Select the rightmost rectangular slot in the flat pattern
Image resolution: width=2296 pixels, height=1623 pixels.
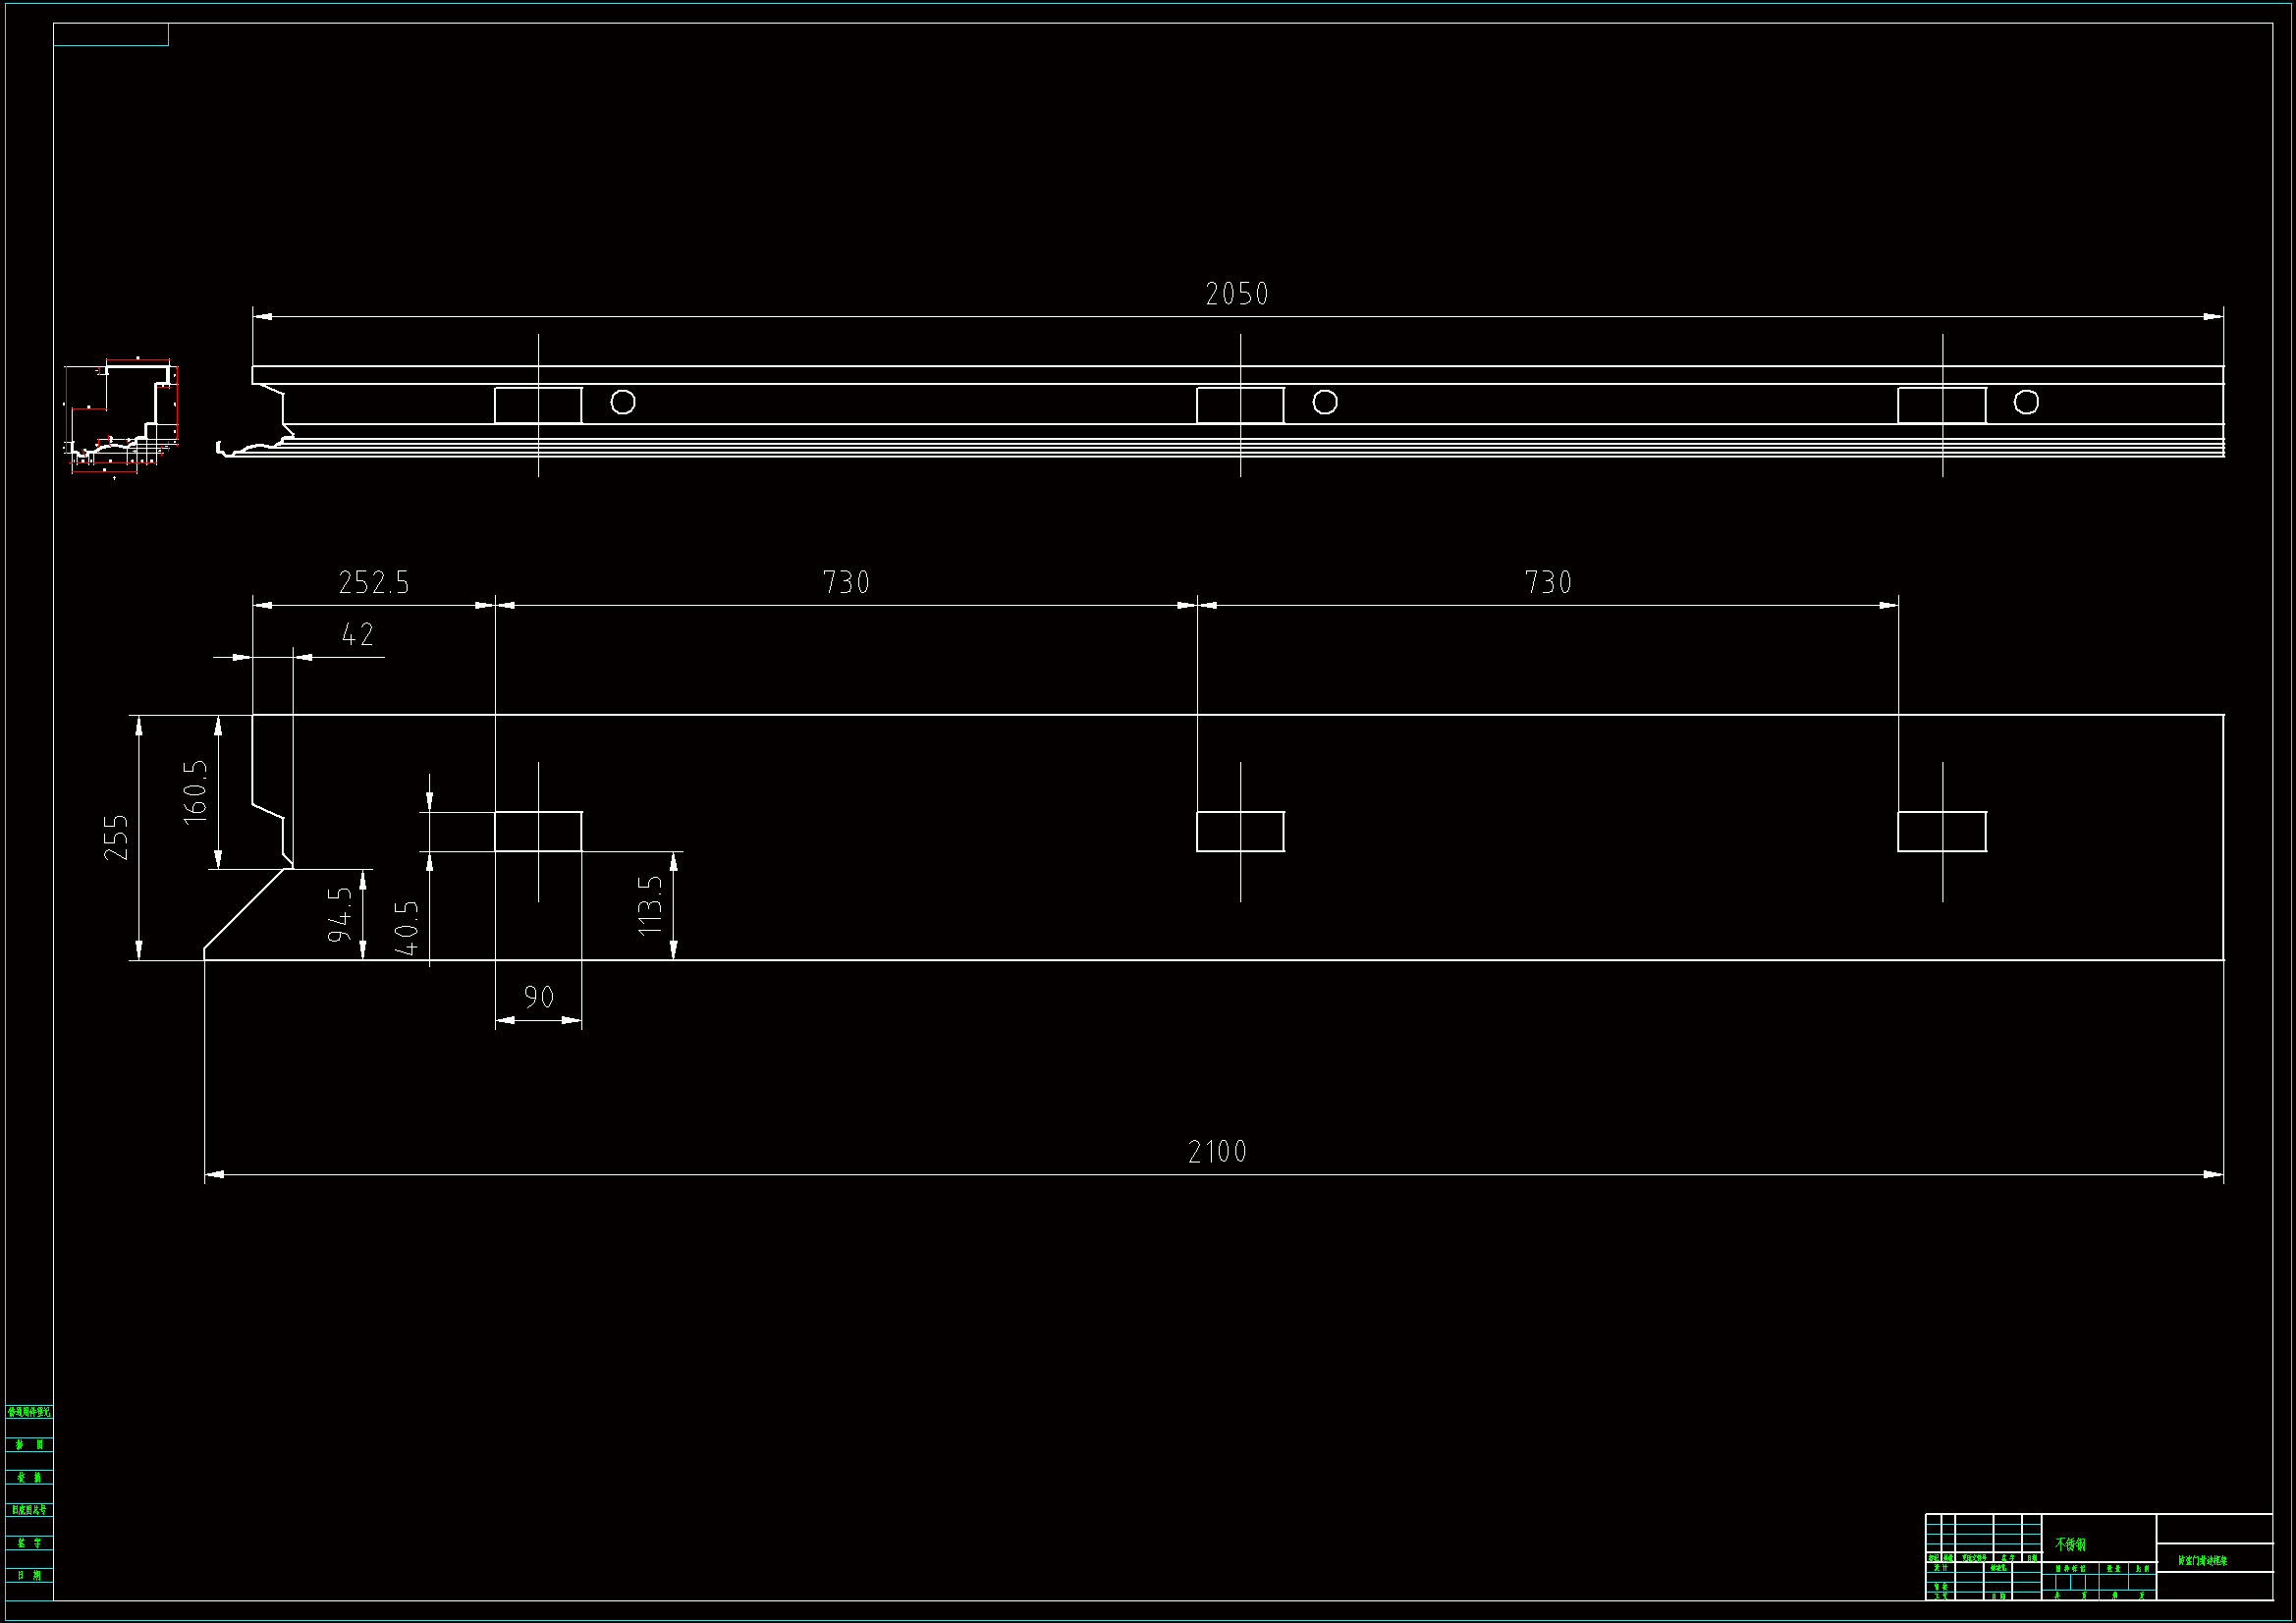coord(1942,832)
